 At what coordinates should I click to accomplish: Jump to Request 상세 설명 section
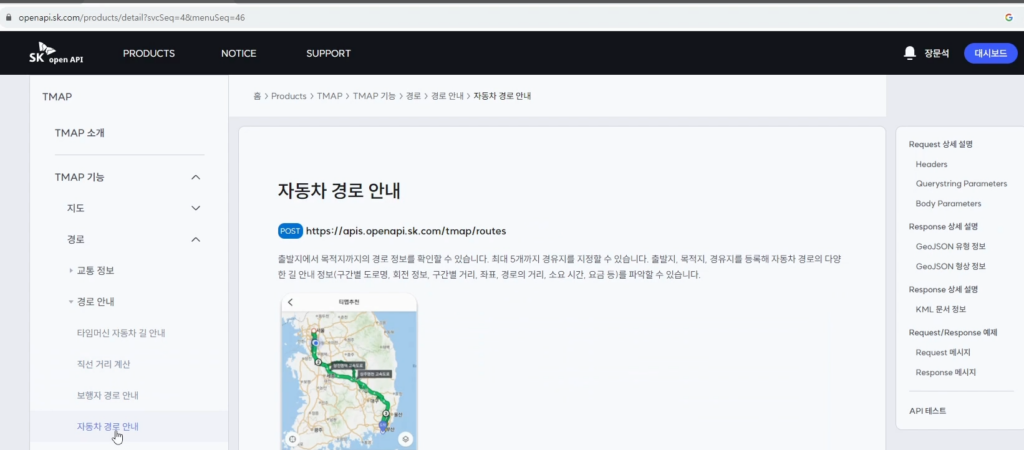[x=940, y=144]
